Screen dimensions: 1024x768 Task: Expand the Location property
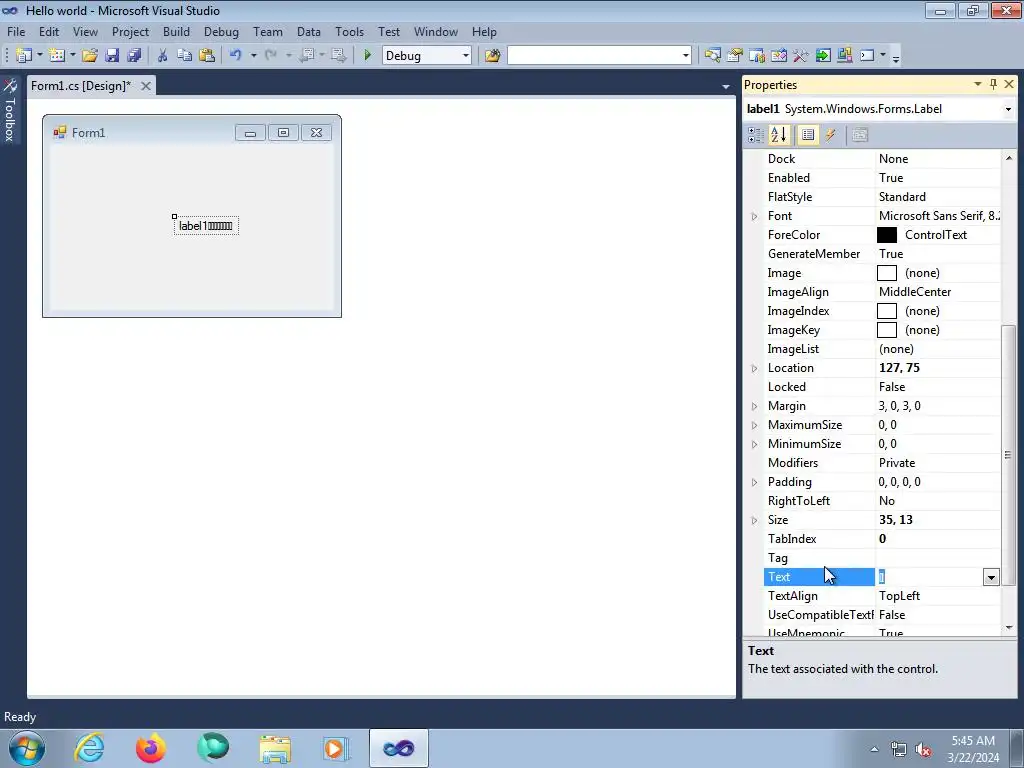point(754,368)
